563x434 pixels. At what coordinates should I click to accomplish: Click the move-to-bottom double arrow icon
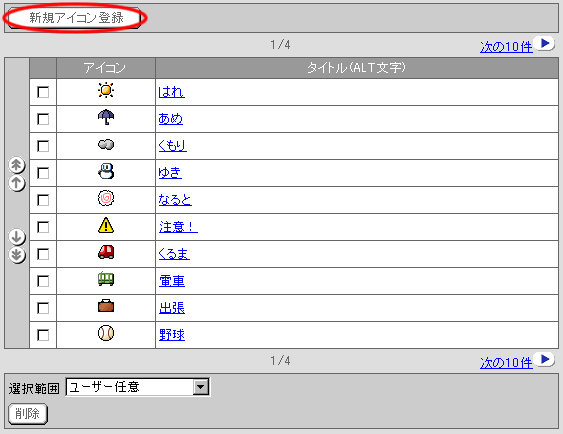click(x=17, y=255)
